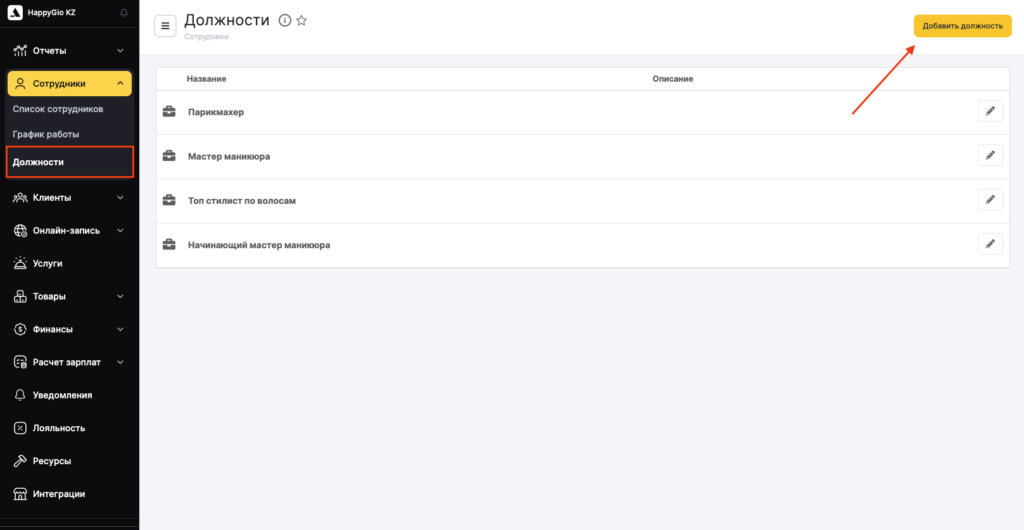The image size is (1024, 530).
Task: Open the Парикмахер position row
Action: [x=216, y=112]
